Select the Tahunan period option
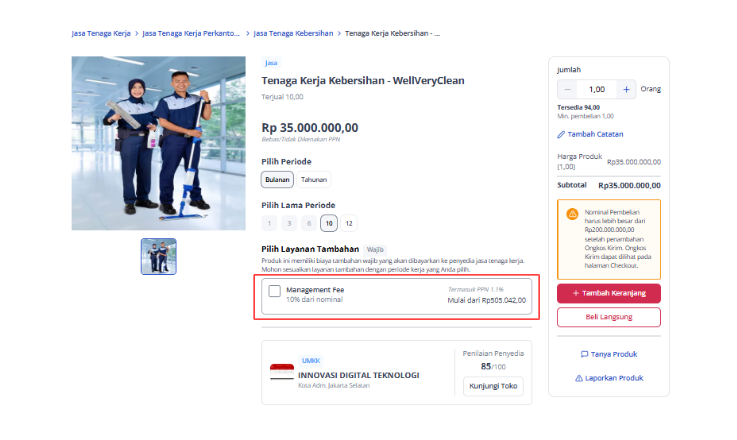The width and height of the screenshot is (737, 440). 314,180
